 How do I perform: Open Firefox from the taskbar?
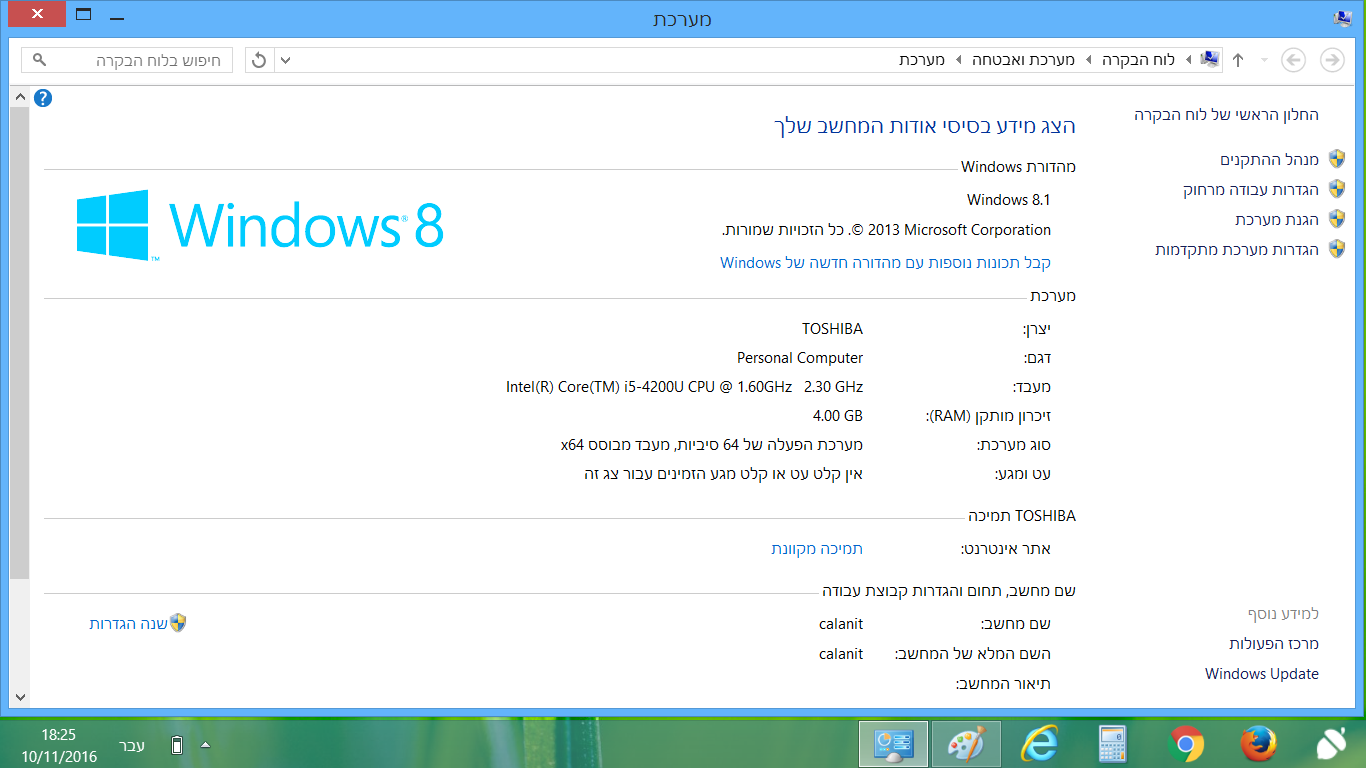(1258, 744)
